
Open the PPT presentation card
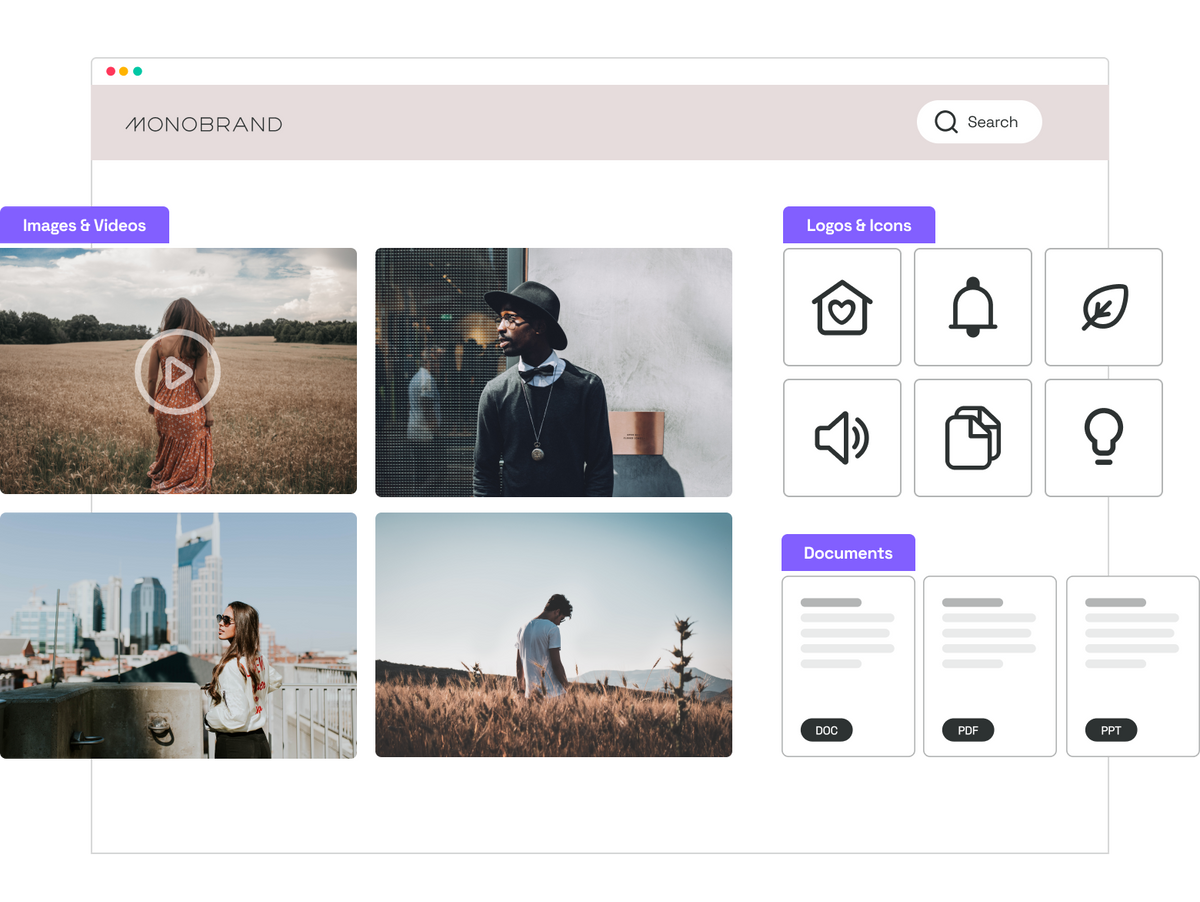1132,666
